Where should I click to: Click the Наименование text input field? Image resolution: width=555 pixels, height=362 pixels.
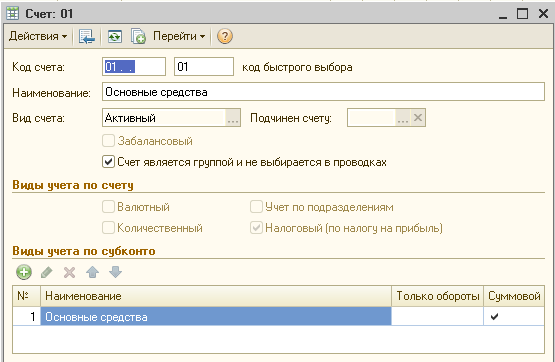coord(323,92)
